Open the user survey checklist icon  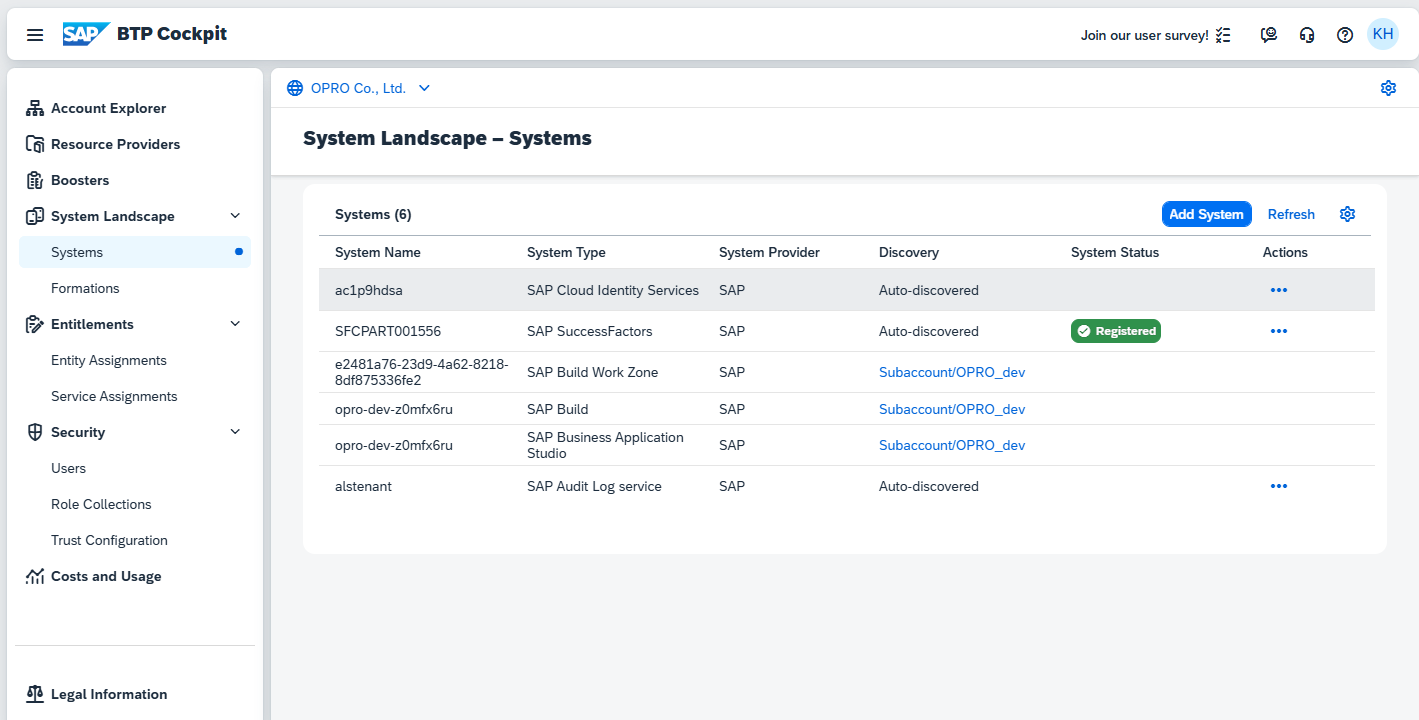pyautogui.click(x=1223, y=35)
